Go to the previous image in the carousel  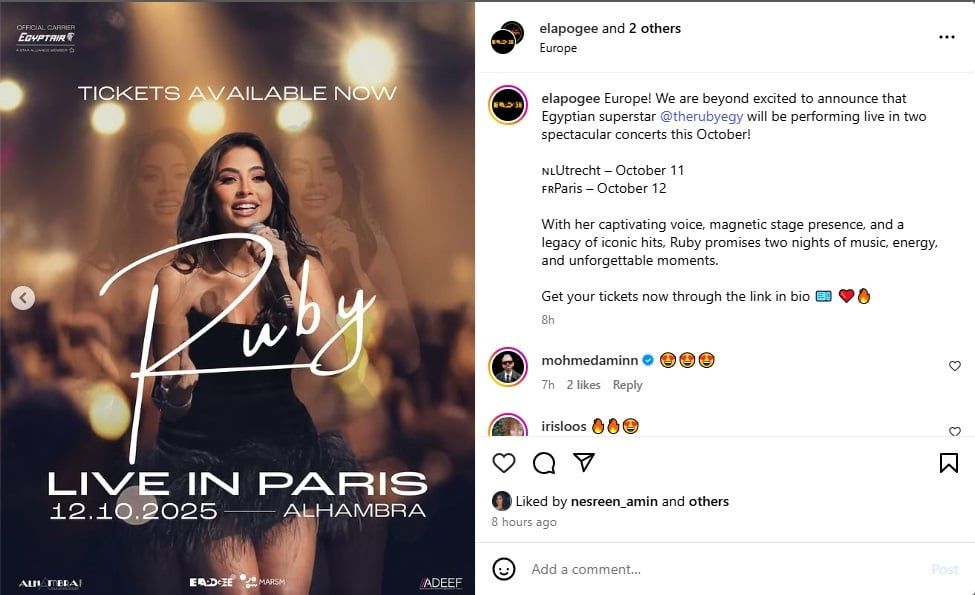[x=23, y=298]
